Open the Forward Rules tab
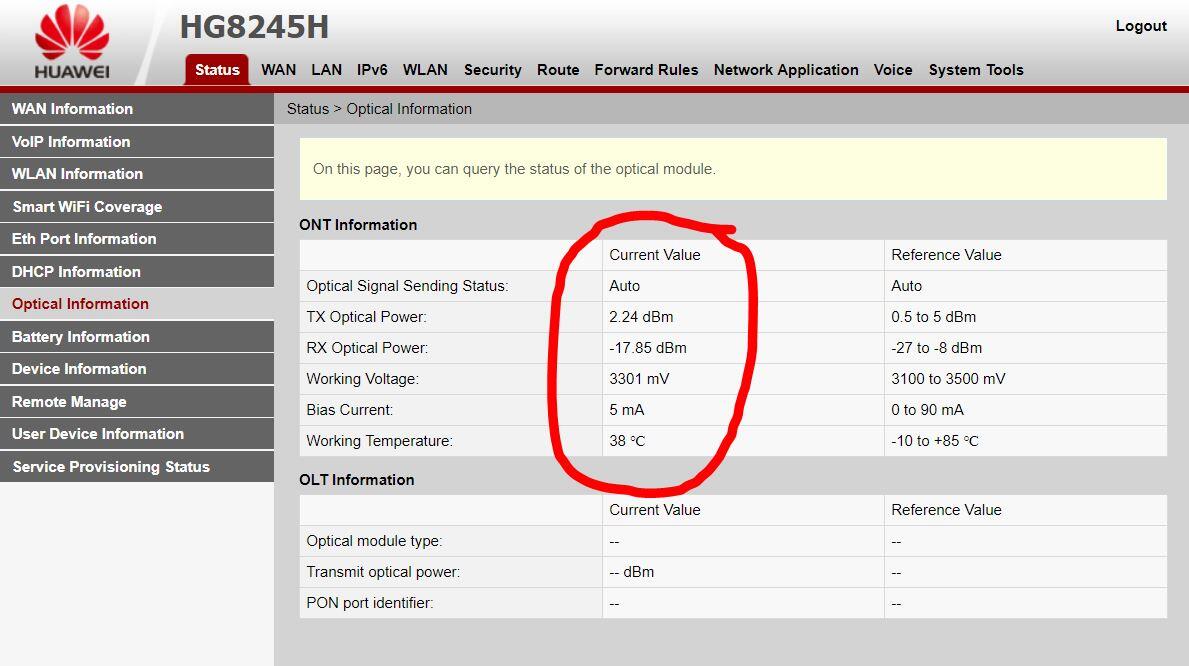The width and height of the screenshot is (1189, 666). pos(646,70)
